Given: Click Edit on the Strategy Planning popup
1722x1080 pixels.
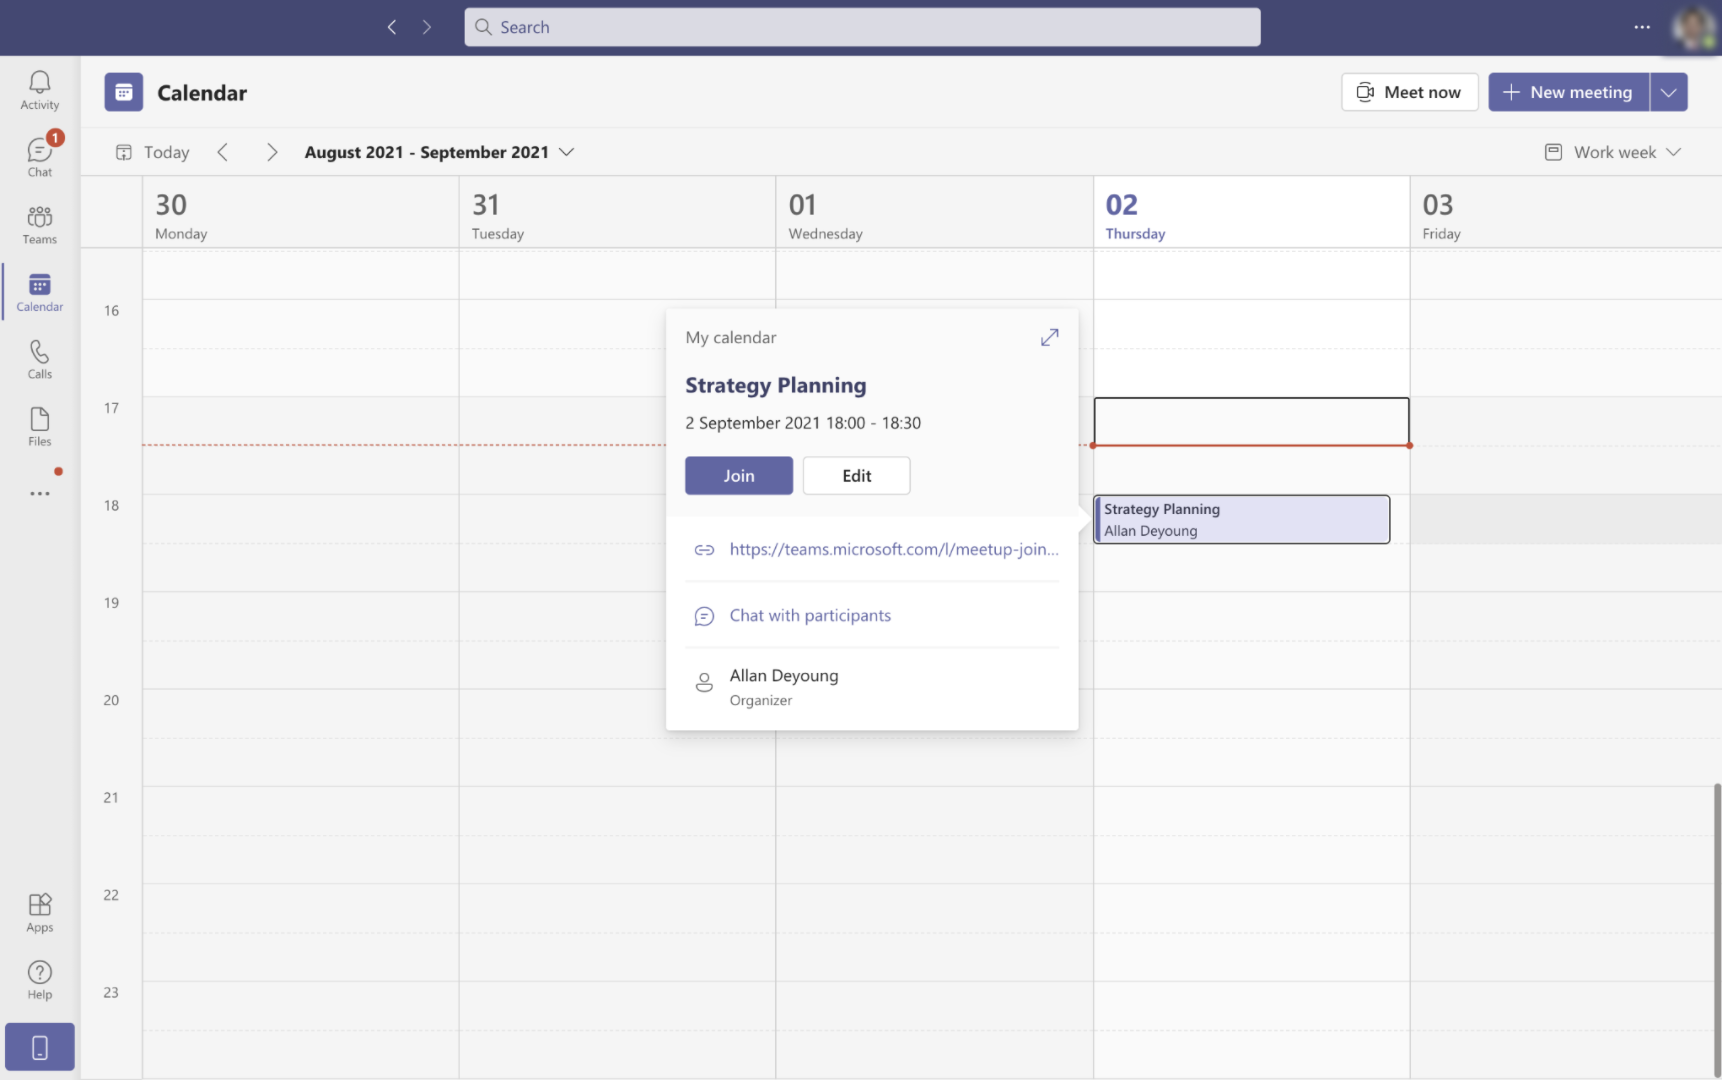Looking at the screenshot, I should [x=856, y=476].
